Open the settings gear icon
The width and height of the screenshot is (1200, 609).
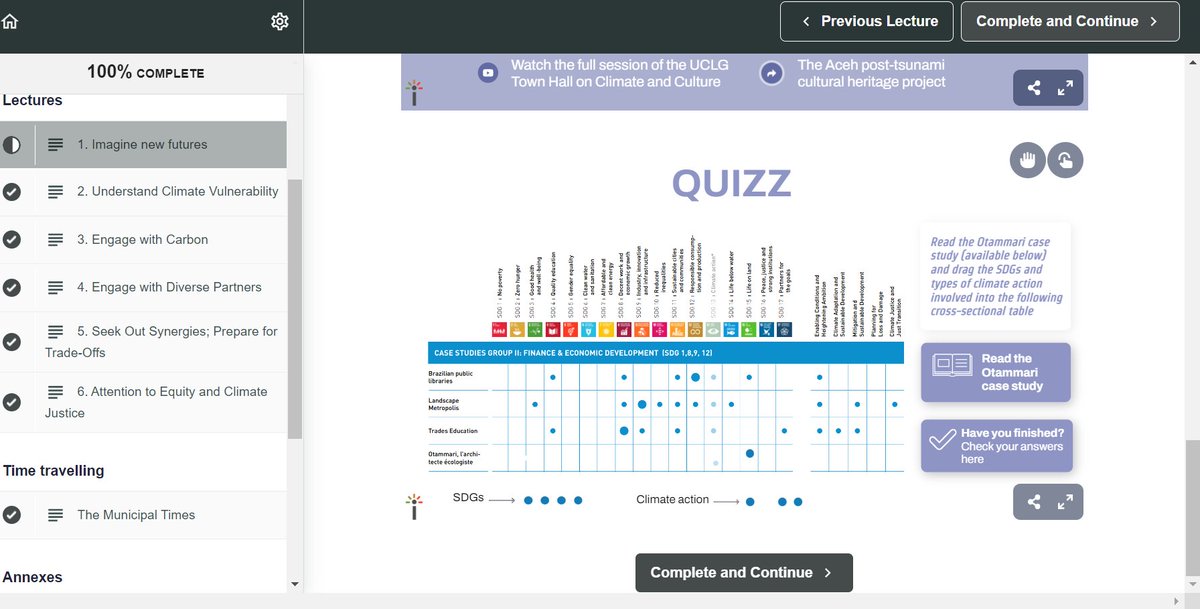click(280, 22)
